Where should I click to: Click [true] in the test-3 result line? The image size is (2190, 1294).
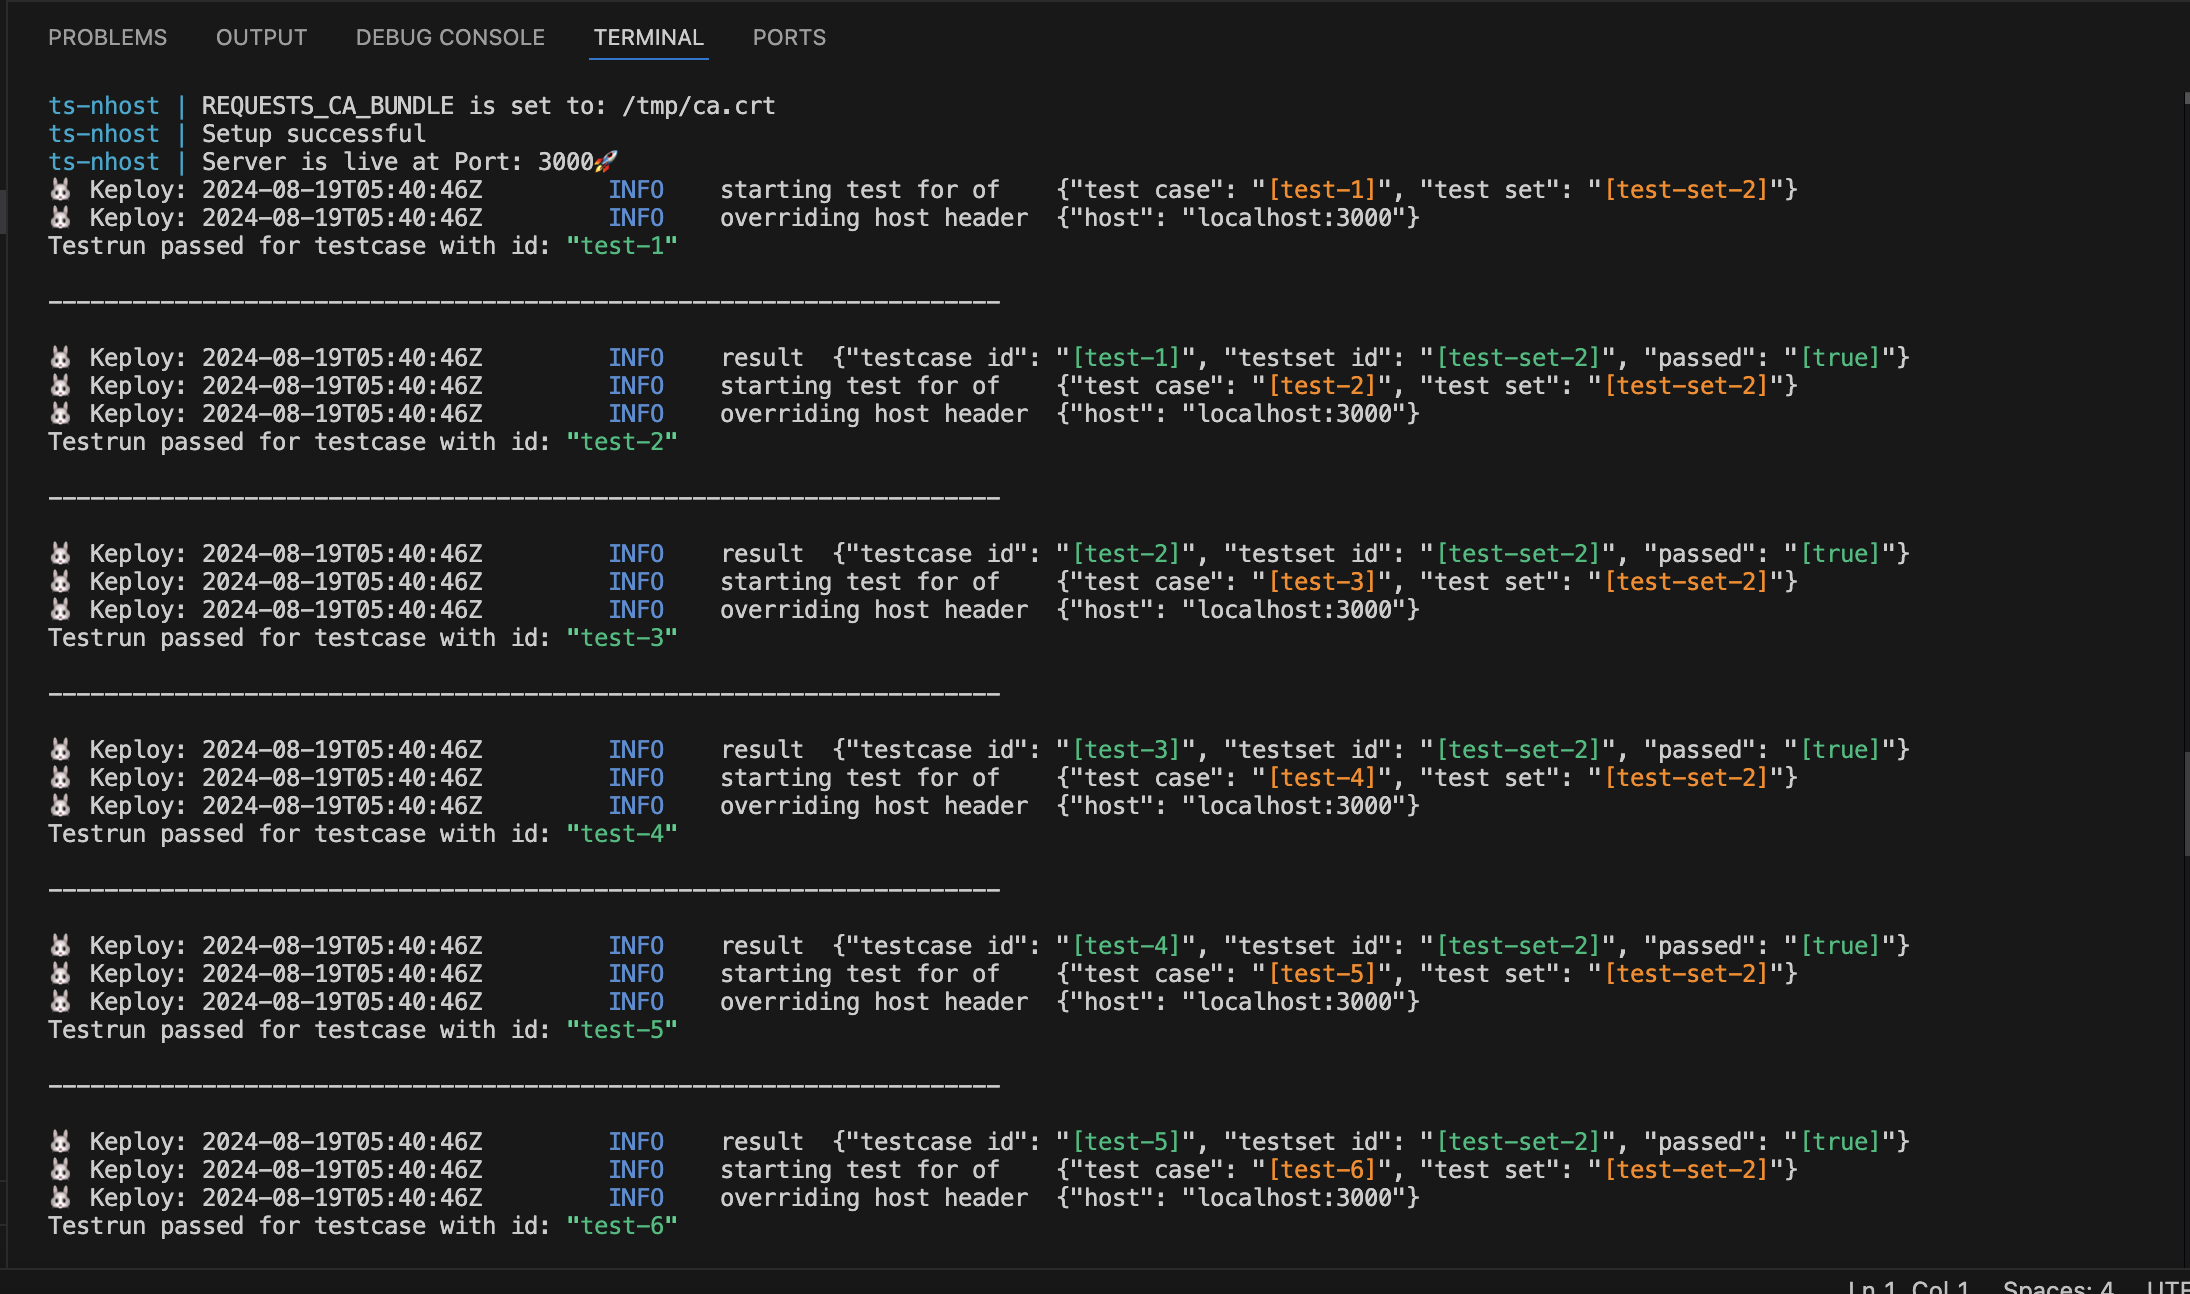point(1840,750)
